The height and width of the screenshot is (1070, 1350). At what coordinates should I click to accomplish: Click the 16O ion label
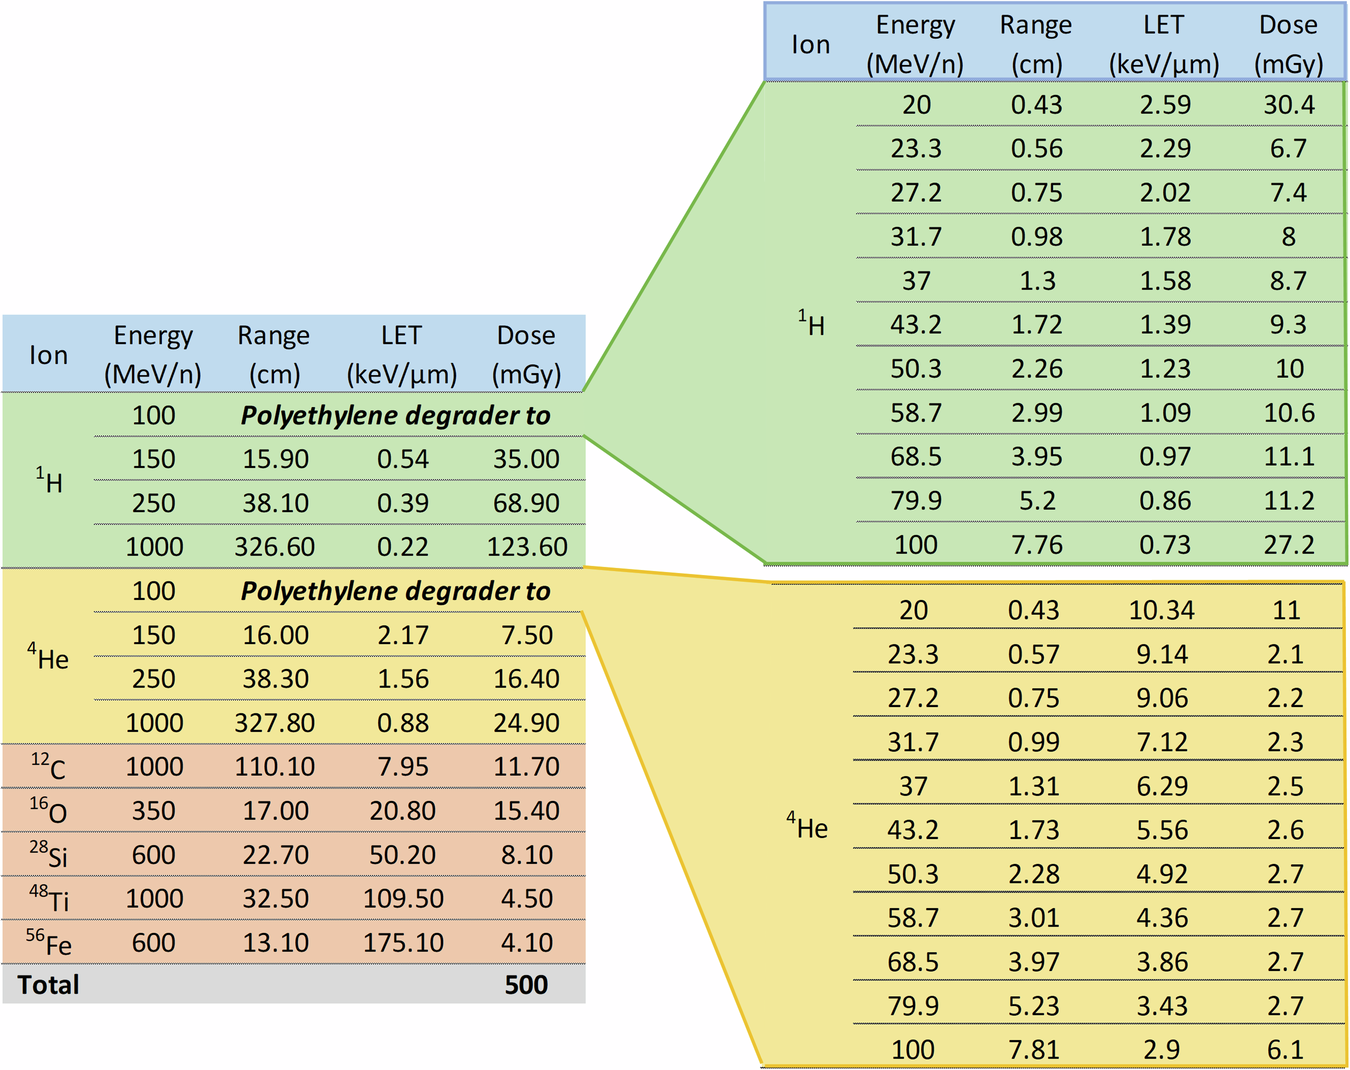point(49,810)
